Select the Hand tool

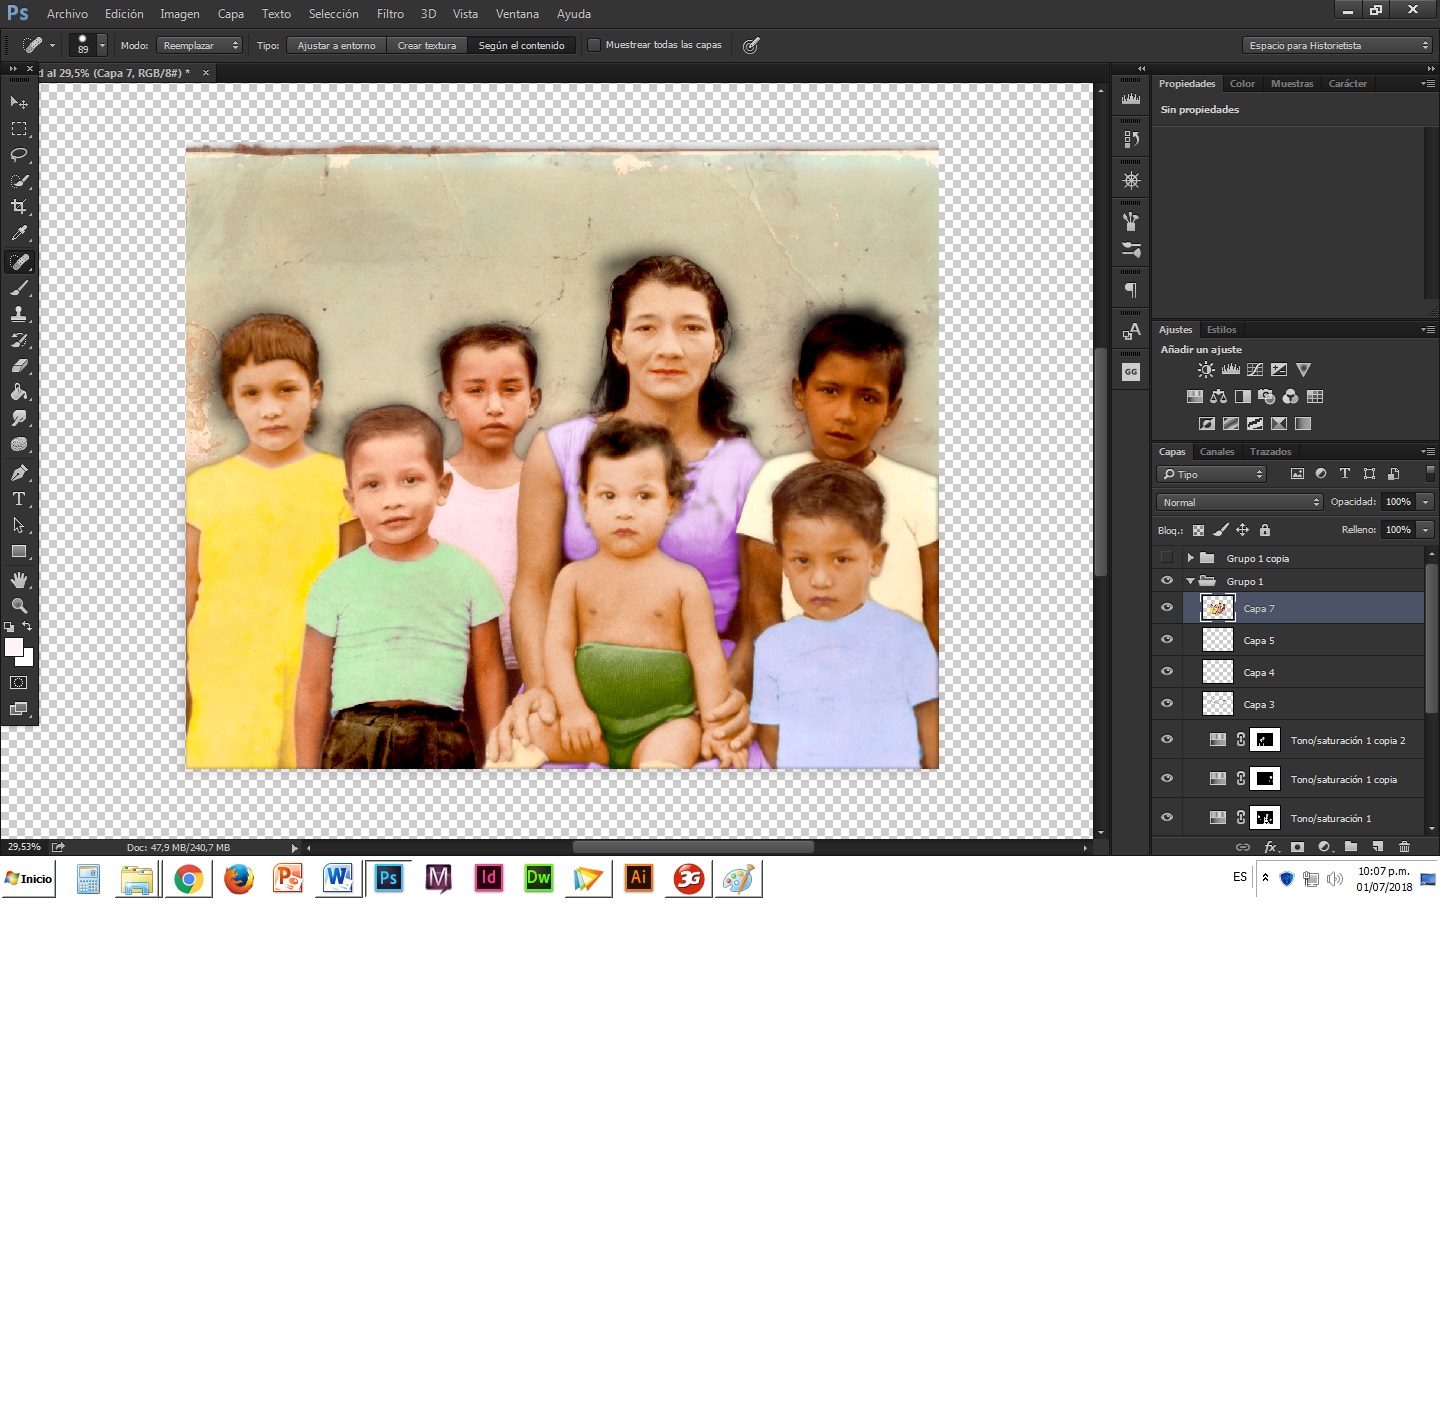tap(19, 580)
